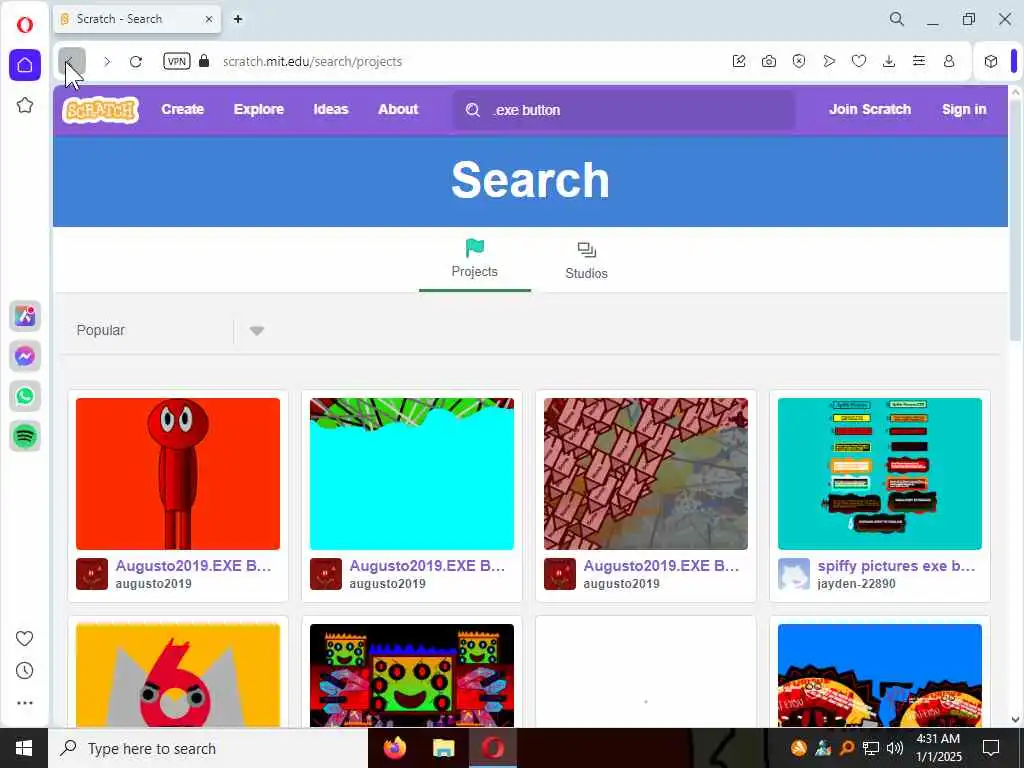Screen dimensions: 1024x768
Task: Open the extensions cube icon
Action: (991, 61)
